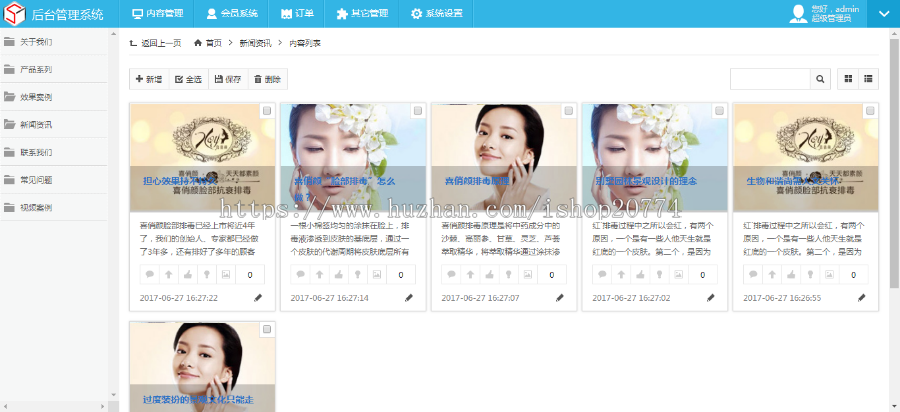This screenshot has height=412, width=900.
Task: Click the comment bubble icon on the 16:27:14 card
Action: [301, 275]
